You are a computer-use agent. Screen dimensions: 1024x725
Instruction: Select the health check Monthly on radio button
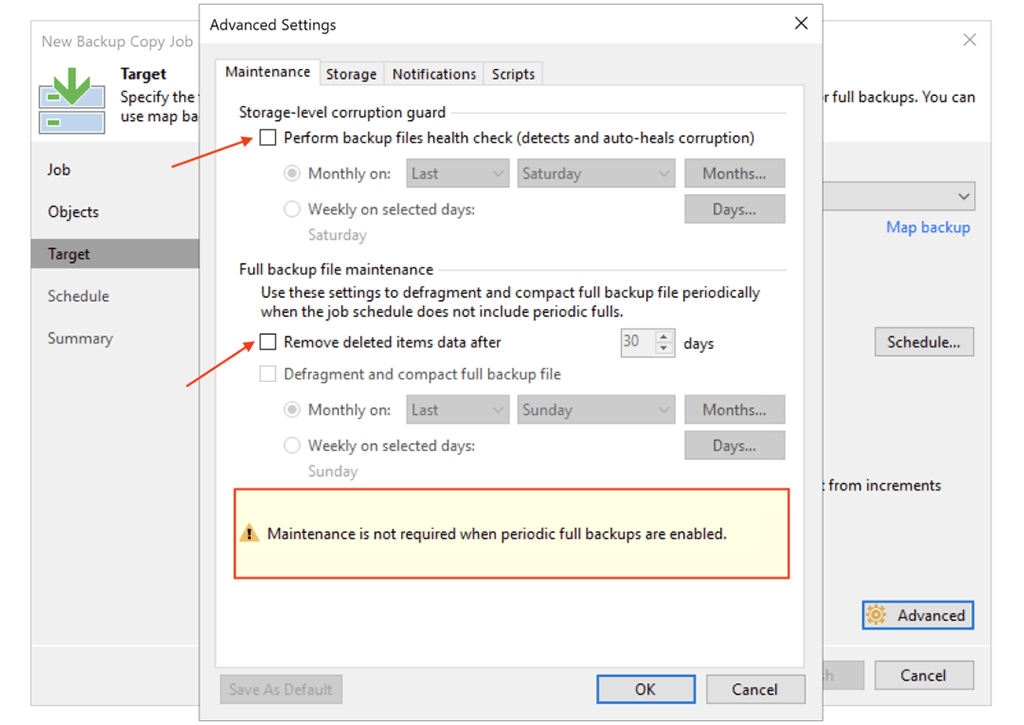(x=292, y=174)
